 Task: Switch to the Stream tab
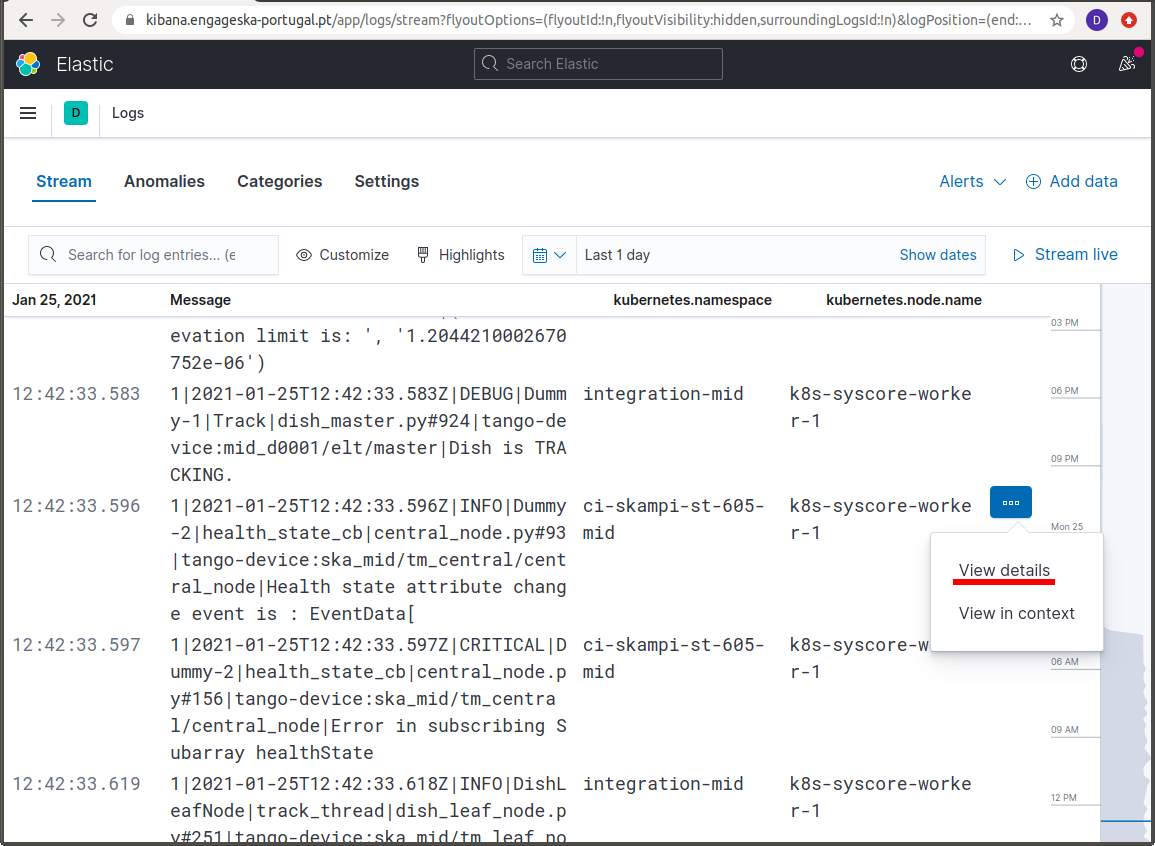pos(64,181)
